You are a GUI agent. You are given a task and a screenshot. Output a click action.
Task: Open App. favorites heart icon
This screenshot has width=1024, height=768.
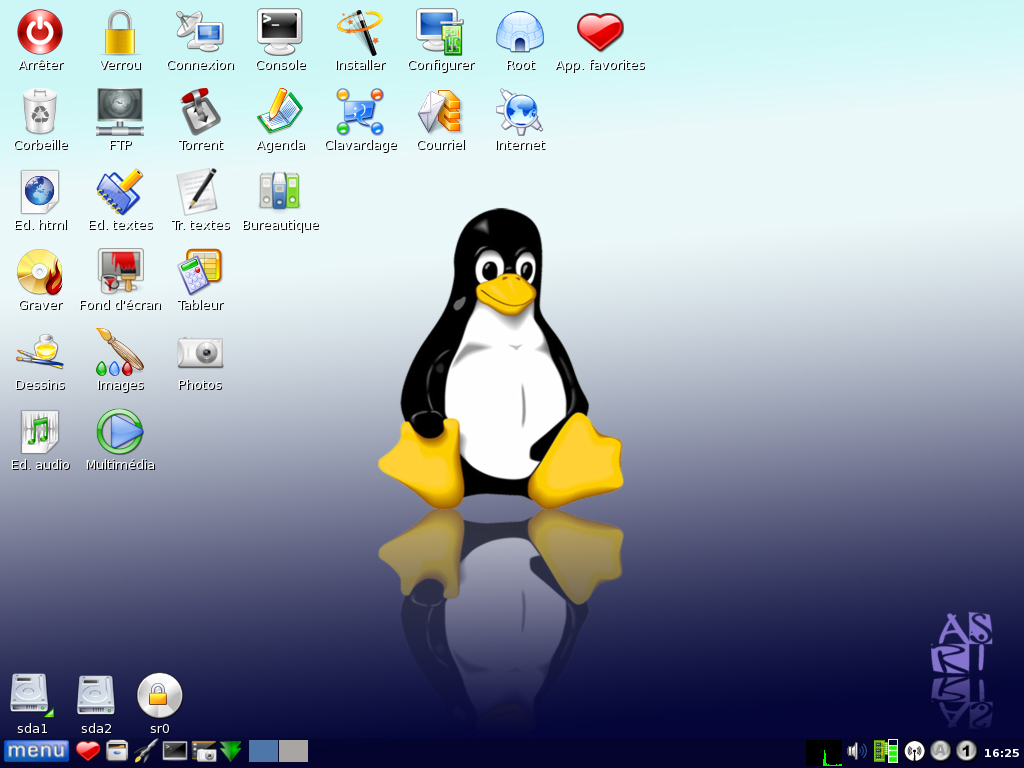(600, 31)
